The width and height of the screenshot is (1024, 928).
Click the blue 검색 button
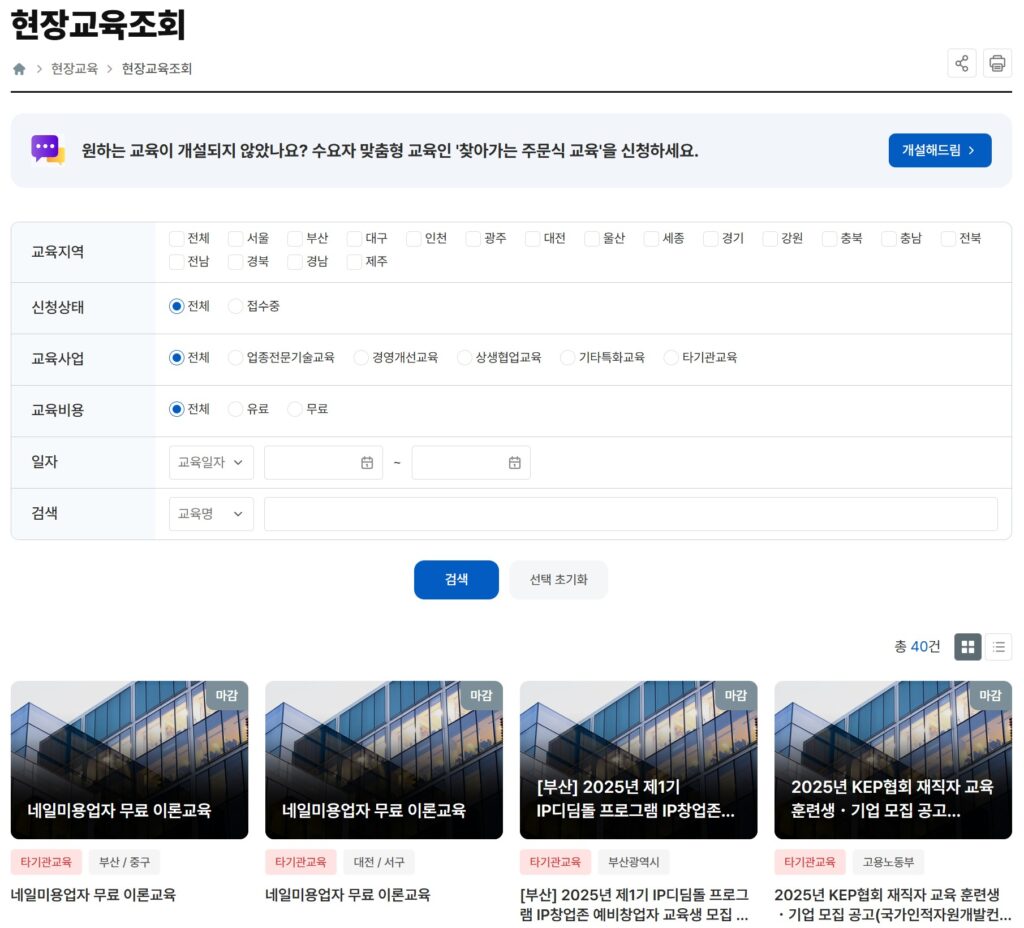point(456,579)
